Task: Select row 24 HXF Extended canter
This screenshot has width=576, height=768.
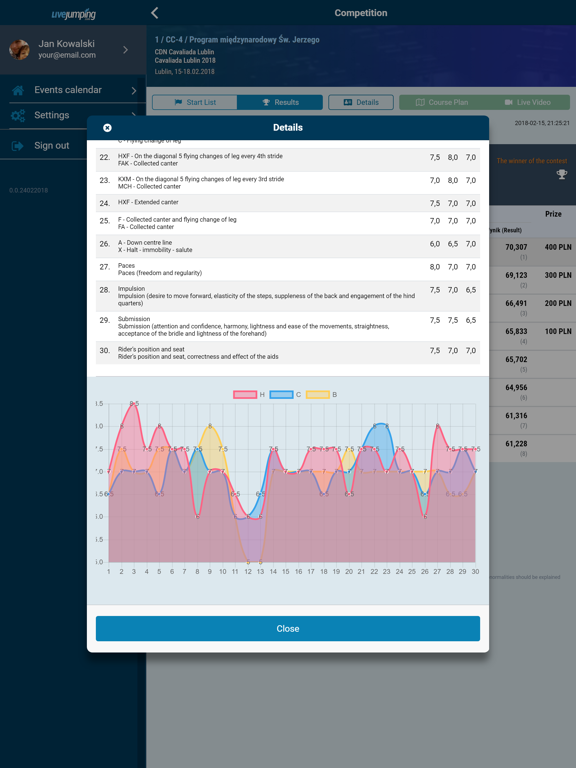Action: [x=288, y=203]
